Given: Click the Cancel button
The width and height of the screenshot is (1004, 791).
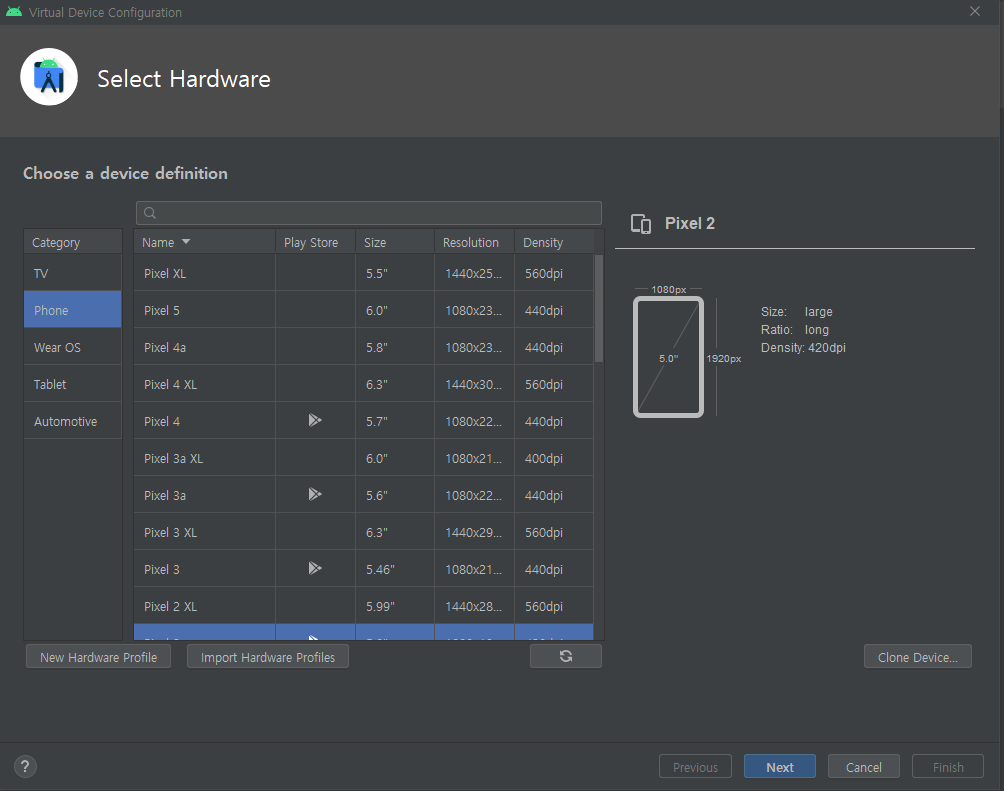Looking at the screenshot, I should coord(863,767).
